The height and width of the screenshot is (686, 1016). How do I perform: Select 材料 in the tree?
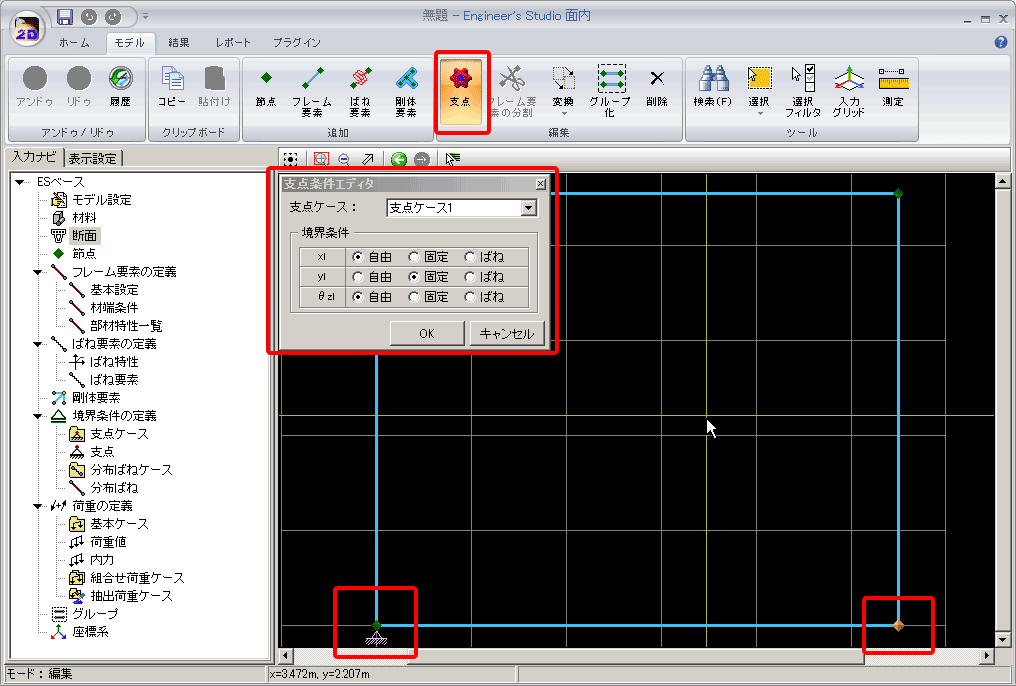84,218
